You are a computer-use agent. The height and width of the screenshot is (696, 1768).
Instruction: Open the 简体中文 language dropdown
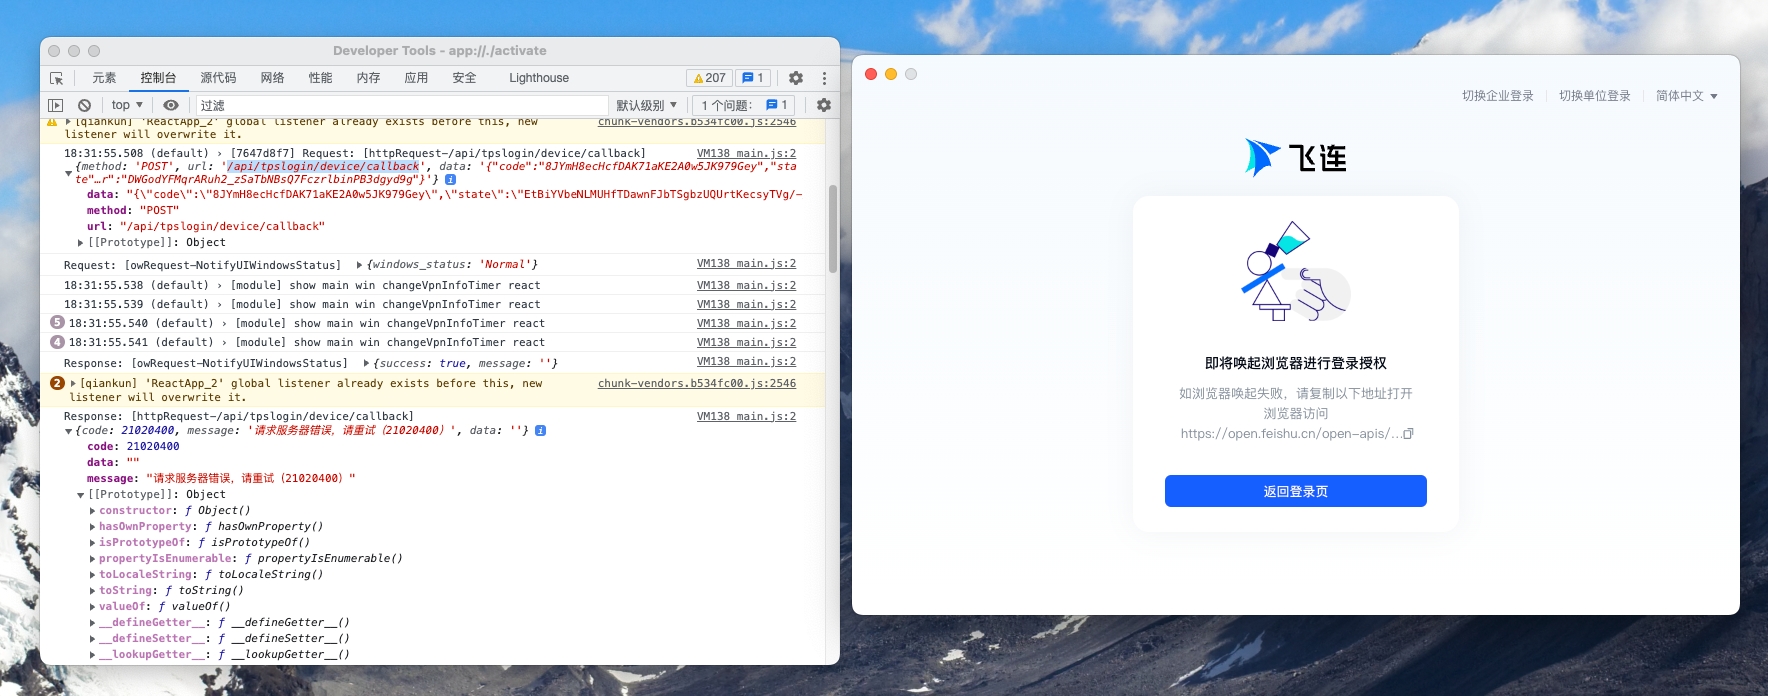tap(1686, 96)
